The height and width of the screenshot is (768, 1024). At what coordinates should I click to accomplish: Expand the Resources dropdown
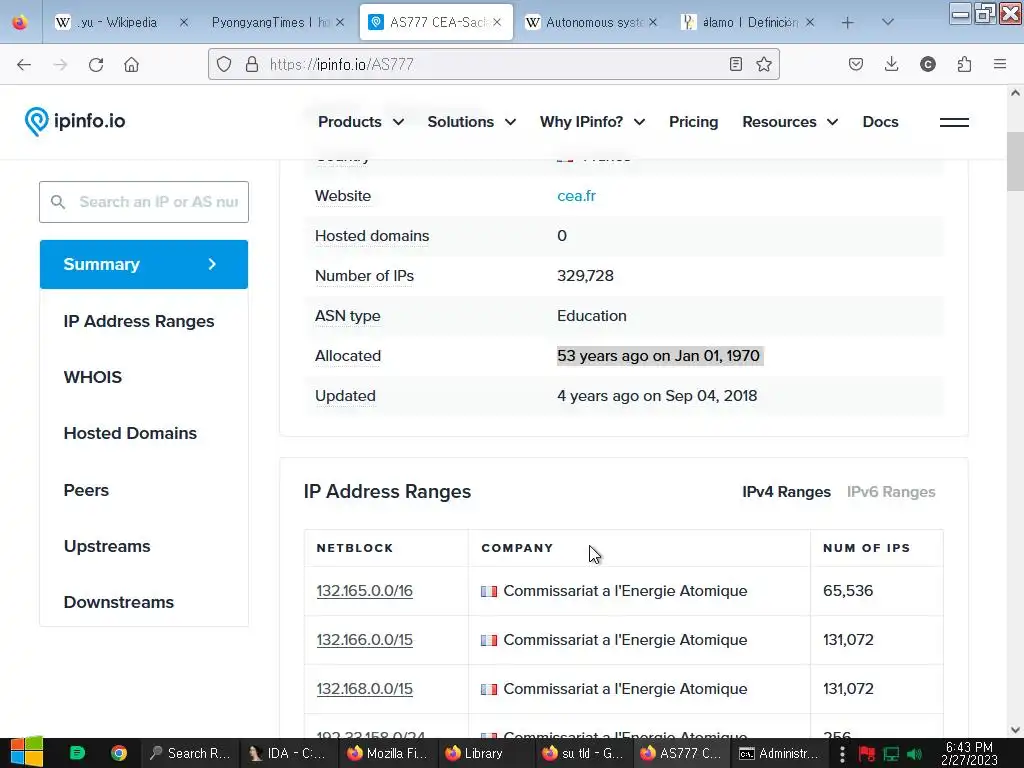point(790,122)
